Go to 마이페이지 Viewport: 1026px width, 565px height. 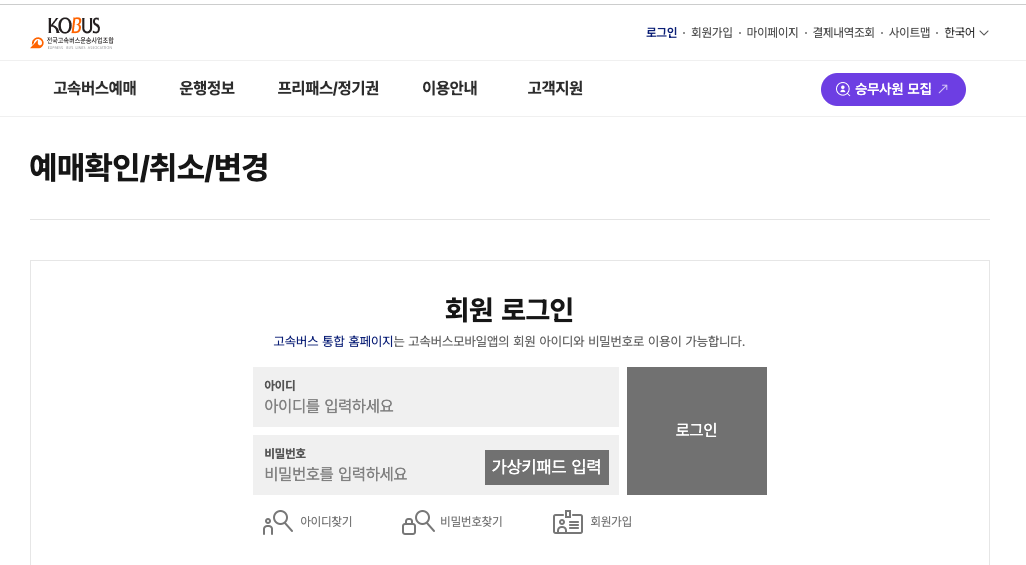pyautogui.click(x=772, y=33)
